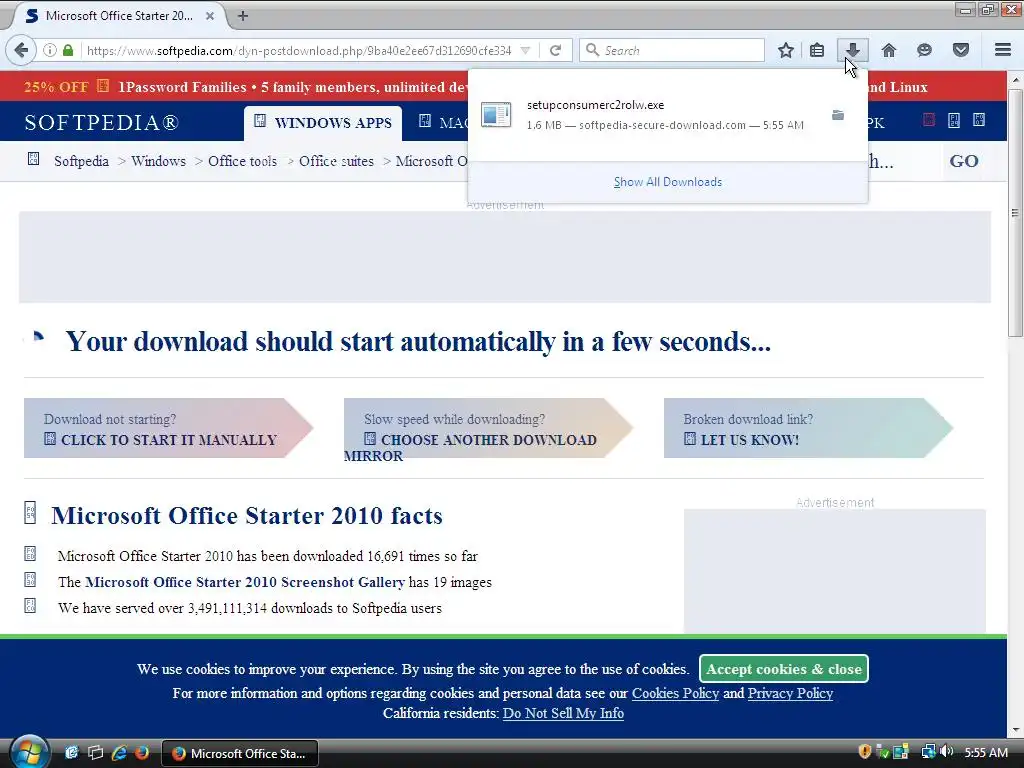Viewport: 1024px width, 768px height.
Task: Click to start the download manually
Action: (x=168, y=428)
